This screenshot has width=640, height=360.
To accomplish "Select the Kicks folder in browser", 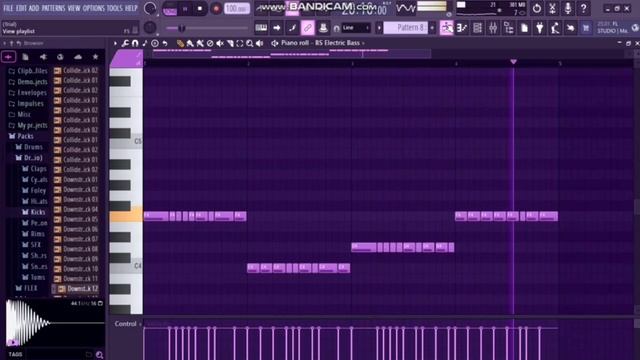I will [x=33, y=212].
